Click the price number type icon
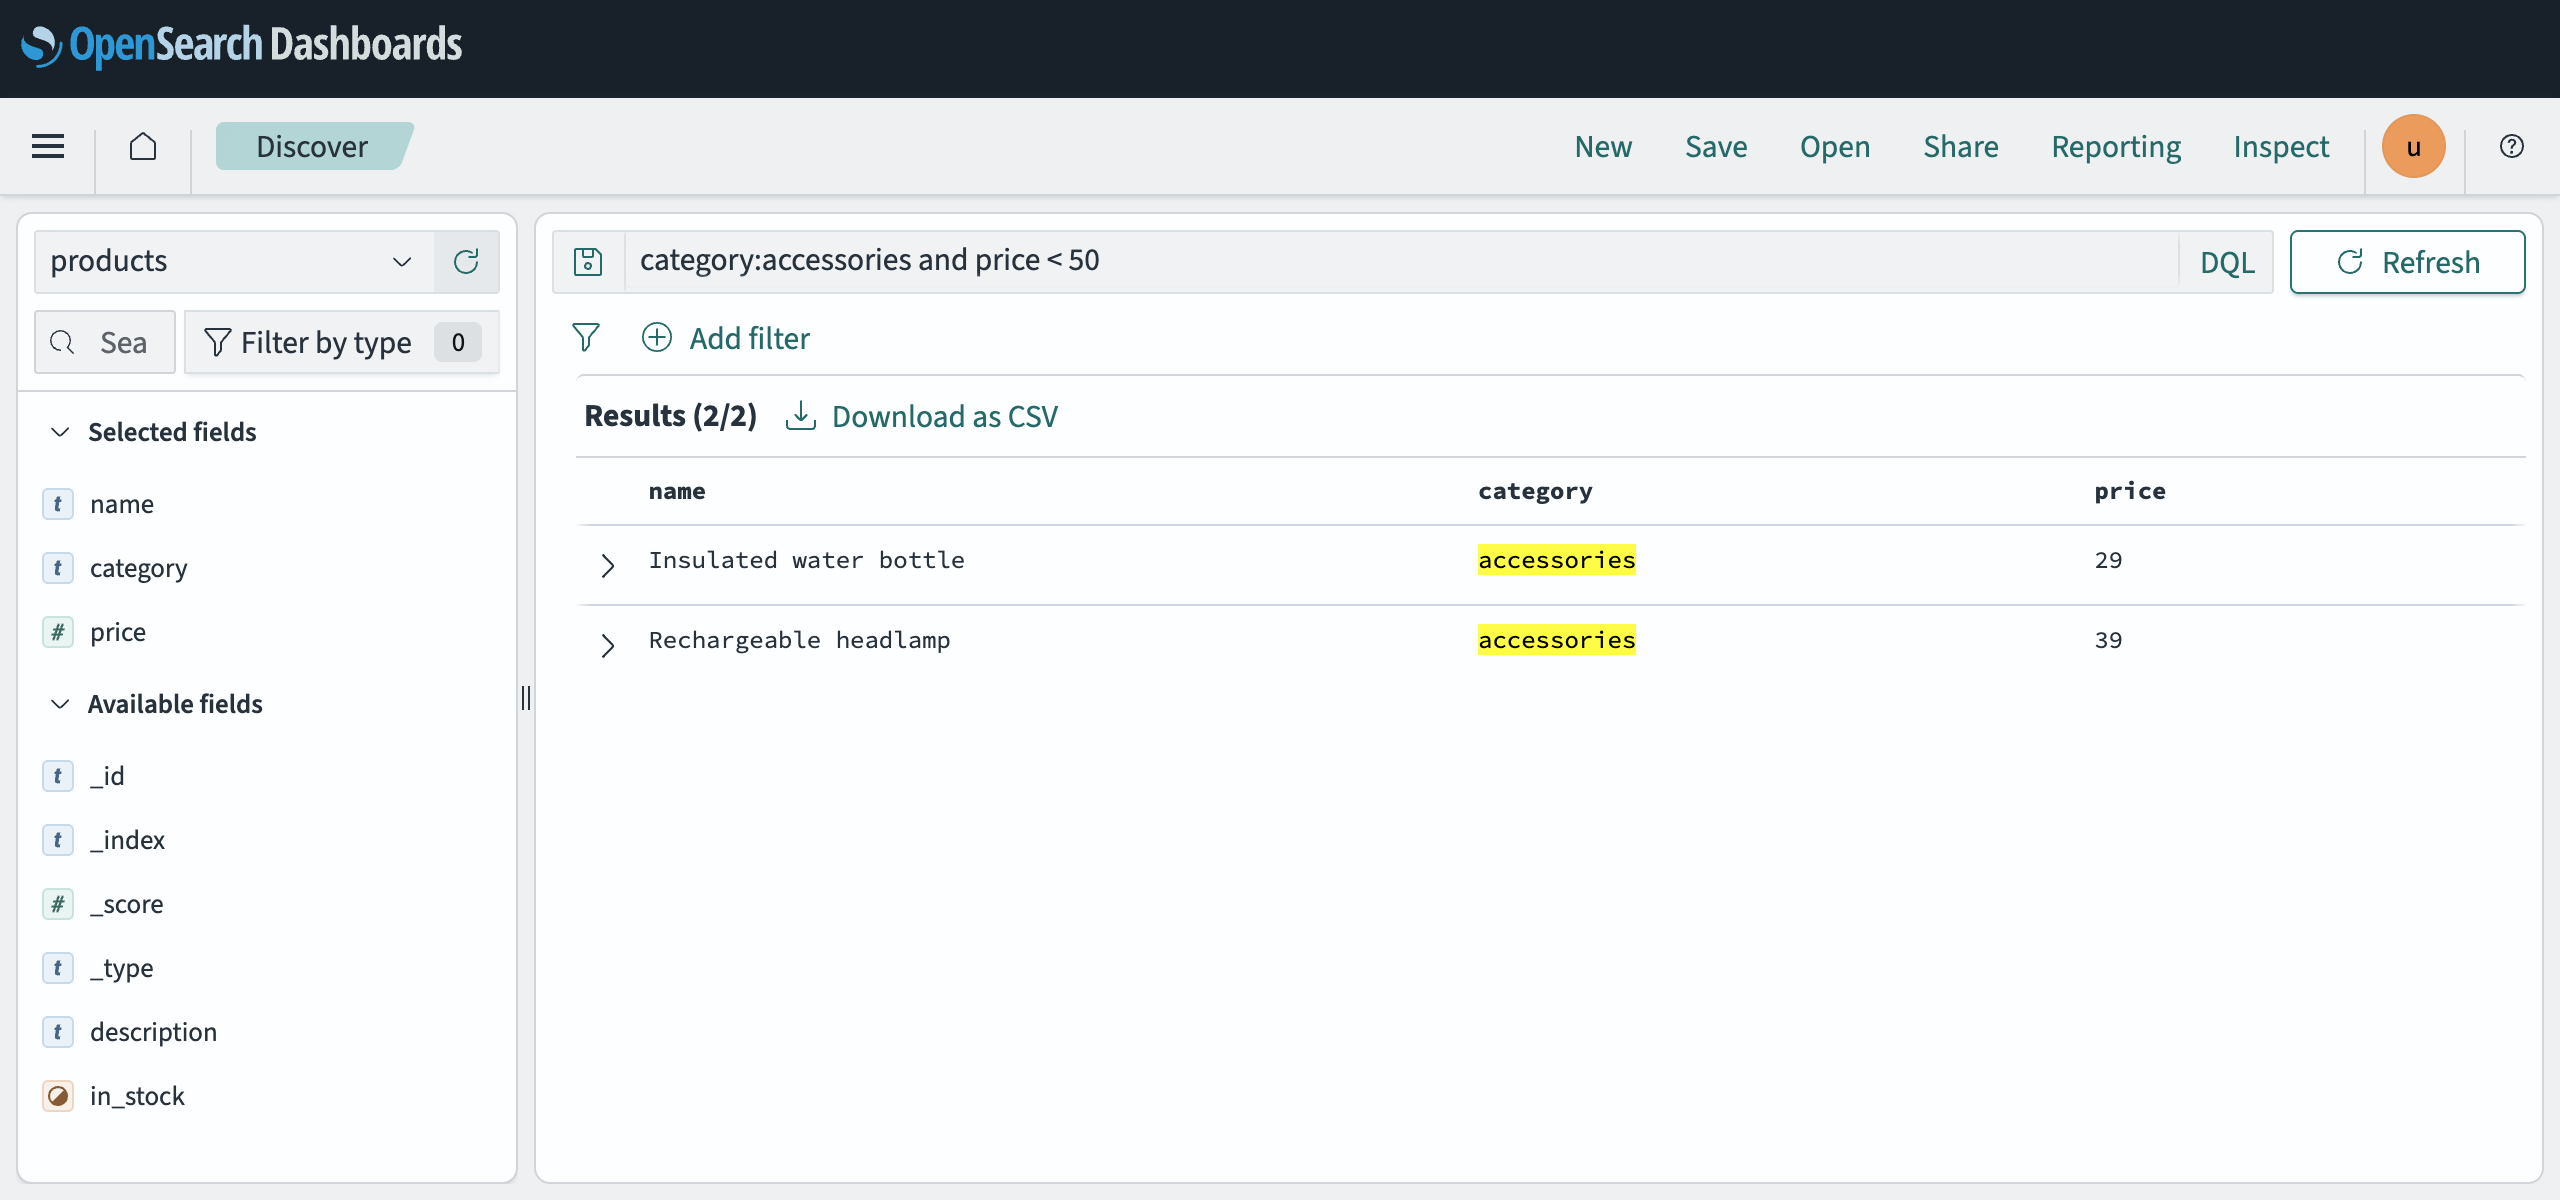The width and height of the screenshot is (2560, 1200). pyautogui.click(x=58, y=632)
